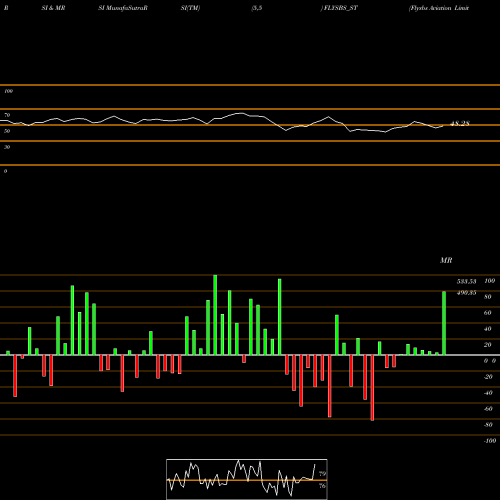Click the 533.53 value label
The height and width of the screenshot is (500, 500).
466,282
